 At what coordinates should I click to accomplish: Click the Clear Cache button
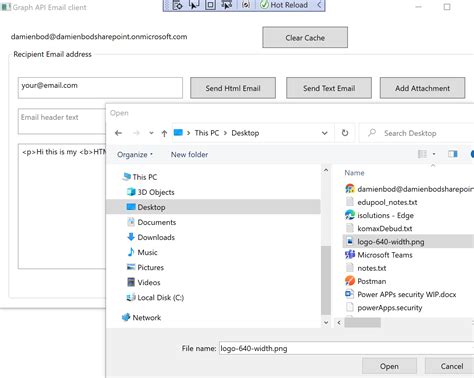point(305,37)
